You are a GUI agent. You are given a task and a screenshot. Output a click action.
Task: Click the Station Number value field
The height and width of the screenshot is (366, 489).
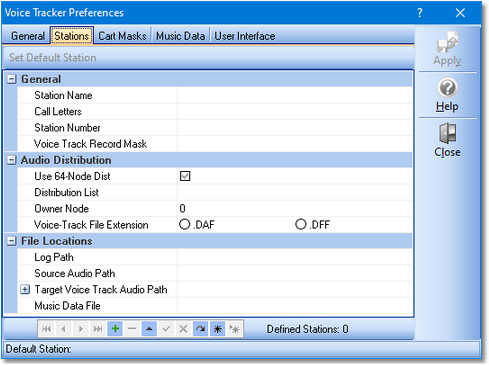[x=295, y=128]
